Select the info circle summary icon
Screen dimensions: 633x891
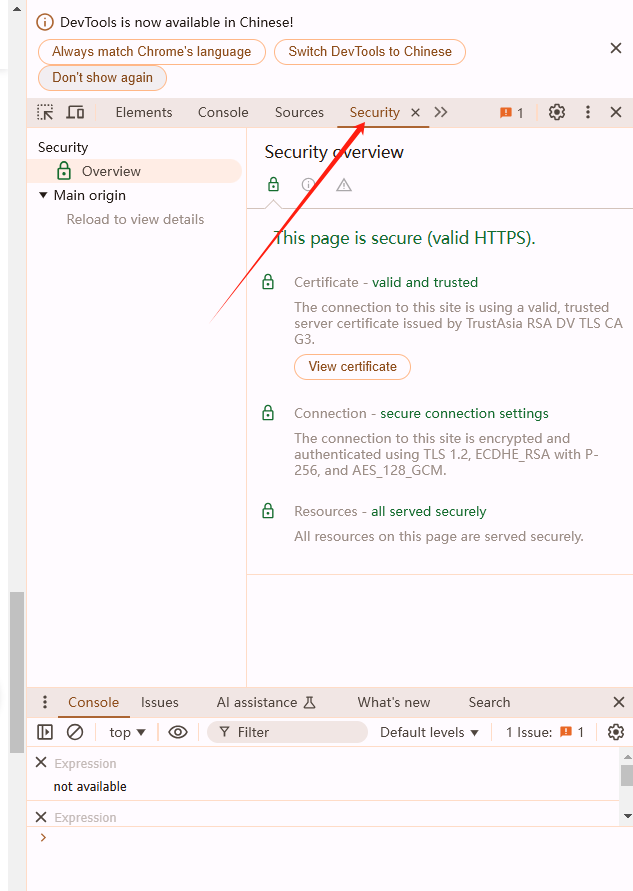coord(308,185)
